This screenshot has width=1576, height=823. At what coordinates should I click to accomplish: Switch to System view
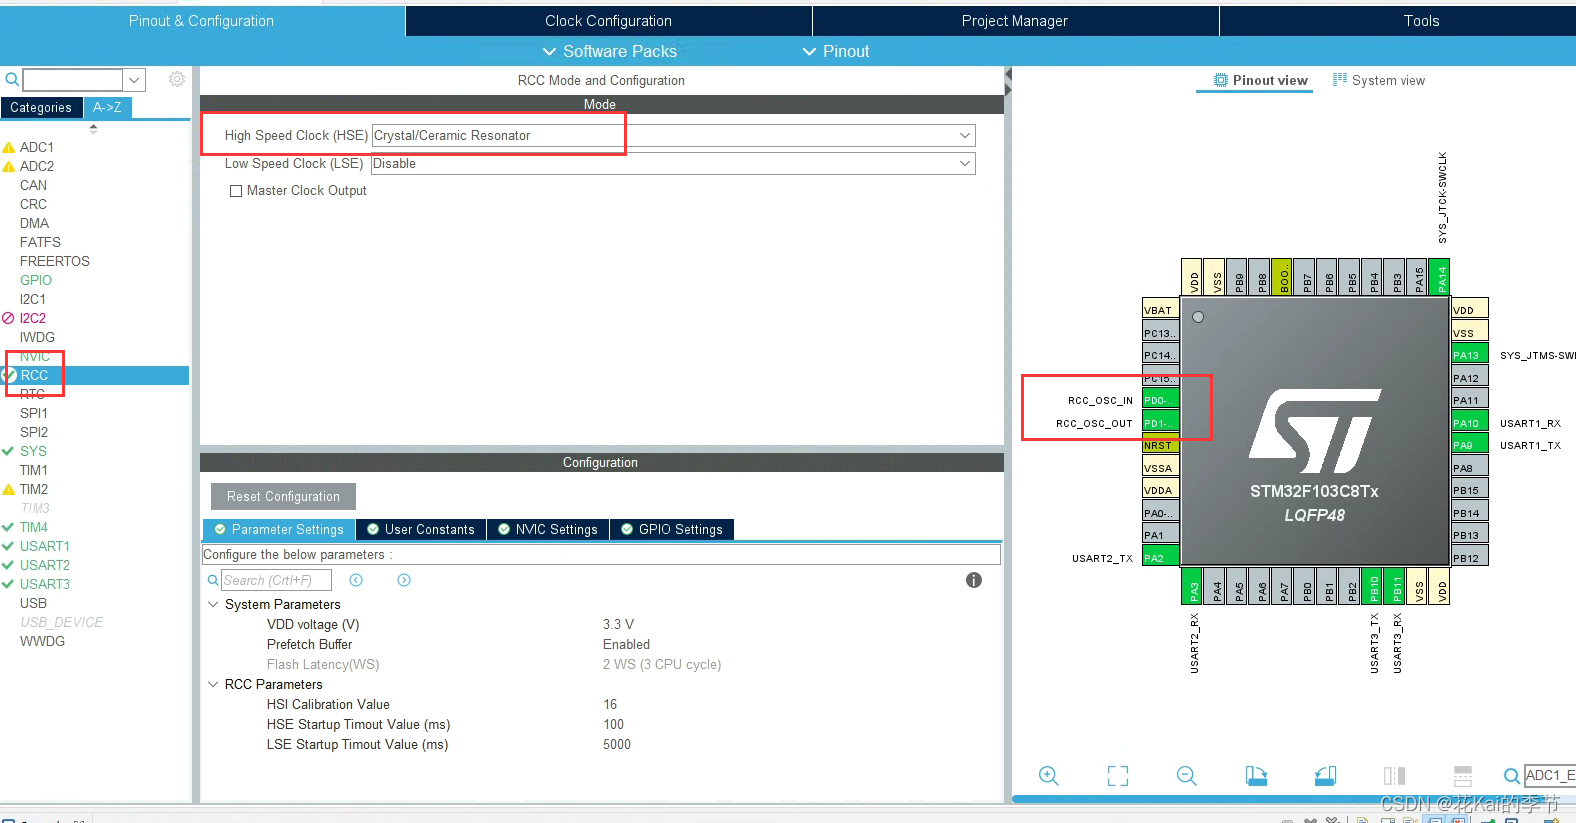pos(1379,80)
